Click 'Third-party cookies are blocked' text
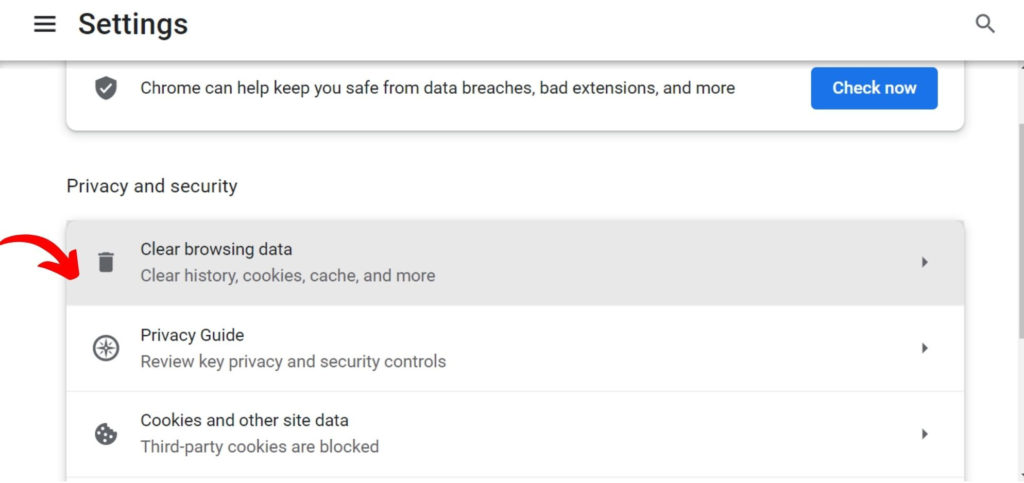This screenshot has width=1024, height=483. [x=259, y=447]
